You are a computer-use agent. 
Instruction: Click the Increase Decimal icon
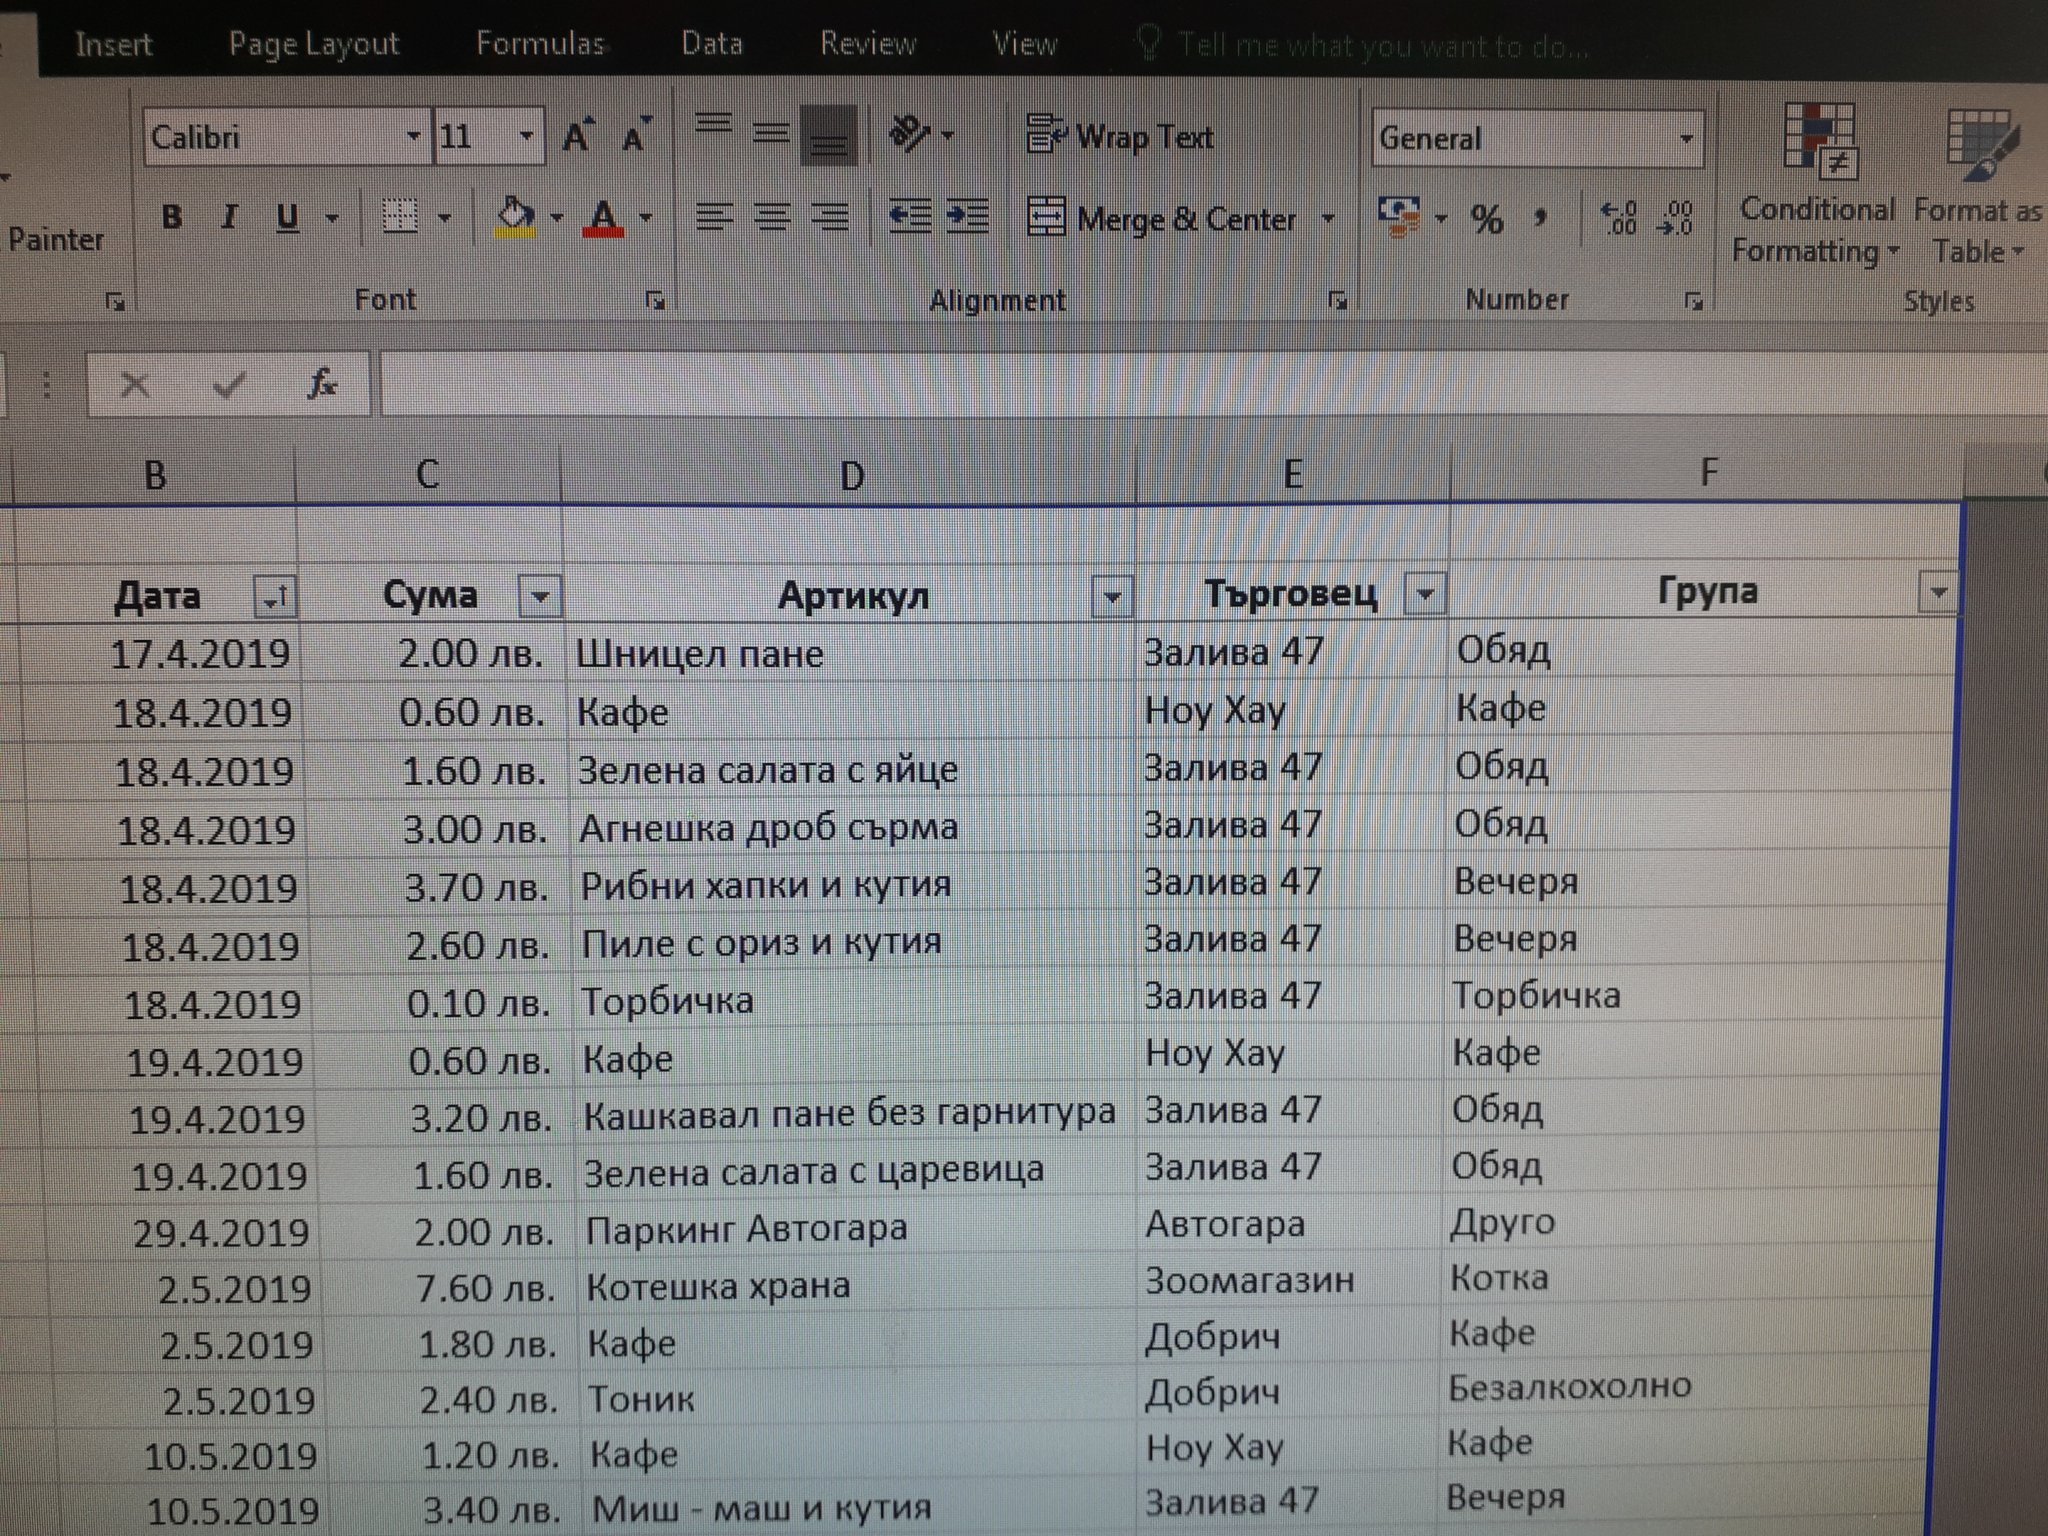[1618, 218]
